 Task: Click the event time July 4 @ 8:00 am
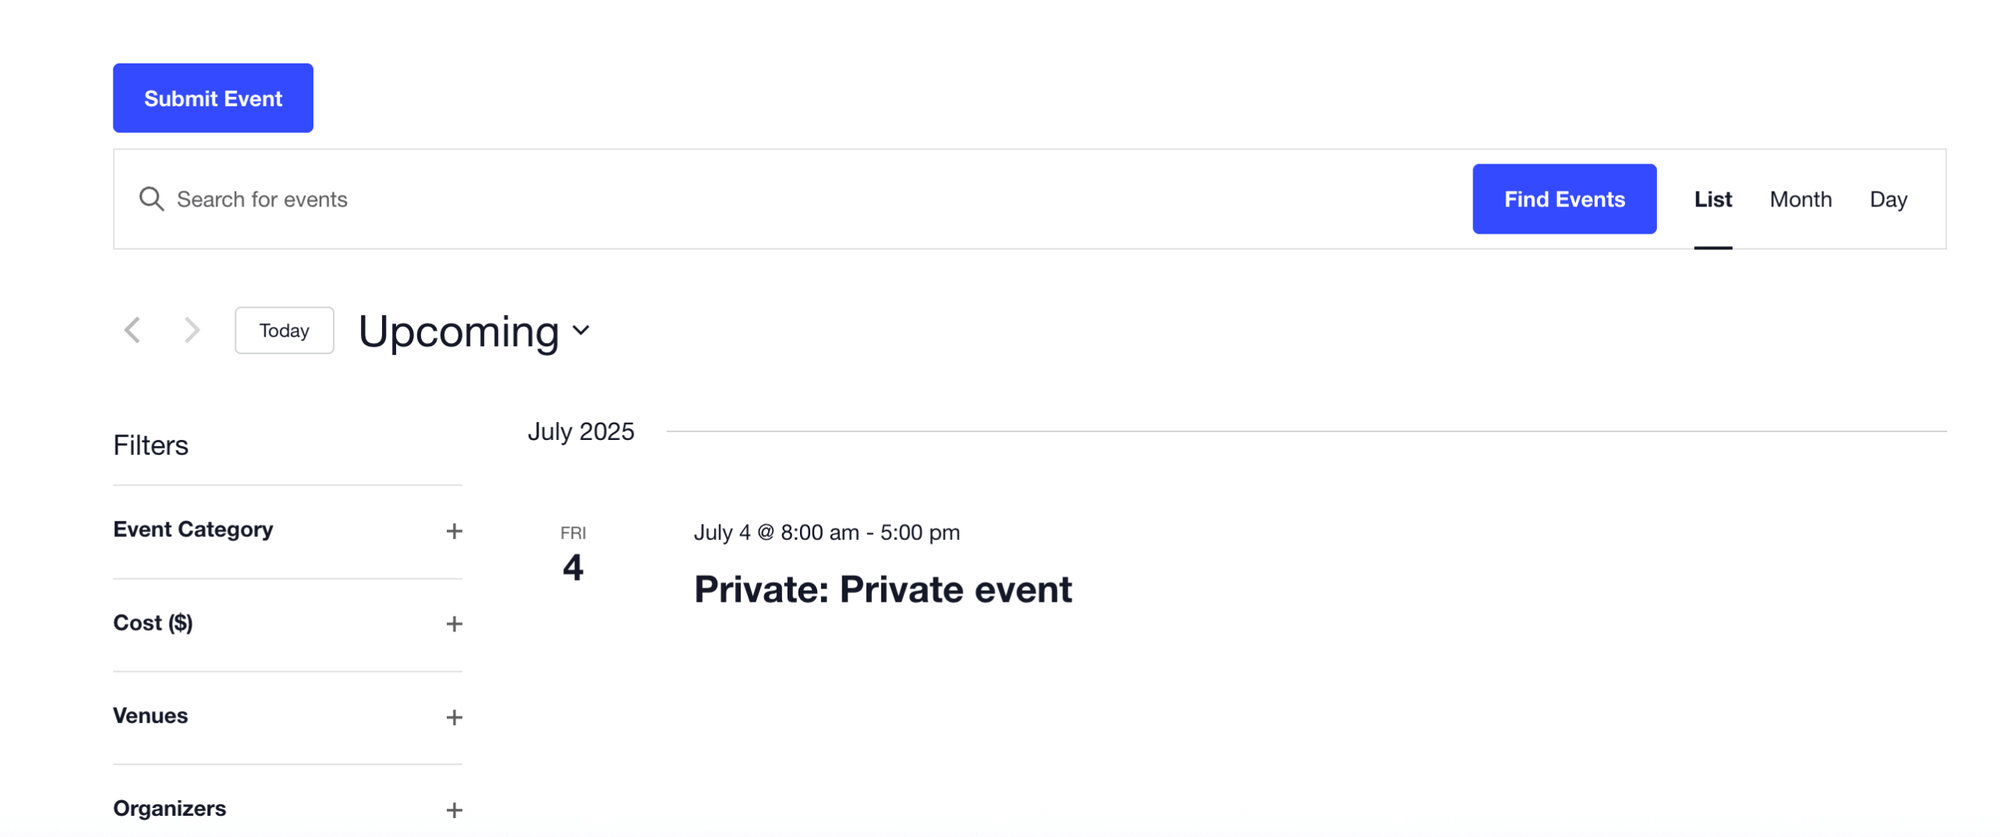[x=826, y=533]
